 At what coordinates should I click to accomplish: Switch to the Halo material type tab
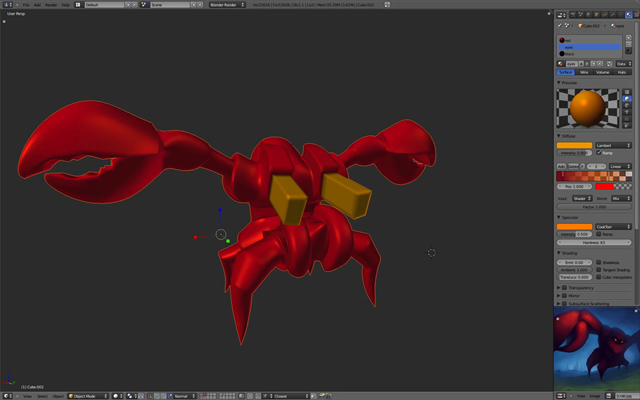(621, 72)
